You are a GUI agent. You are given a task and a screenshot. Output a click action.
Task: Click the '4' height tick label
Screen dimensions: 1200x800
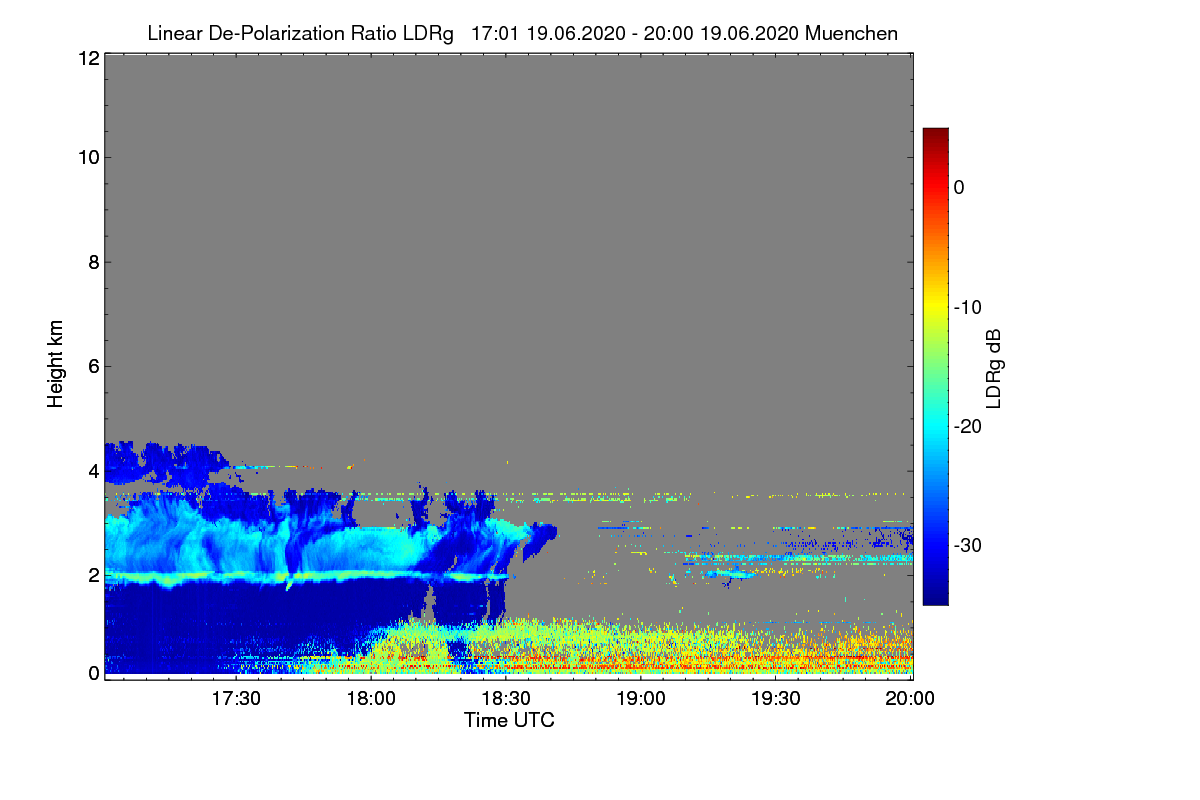coord(93,471)
